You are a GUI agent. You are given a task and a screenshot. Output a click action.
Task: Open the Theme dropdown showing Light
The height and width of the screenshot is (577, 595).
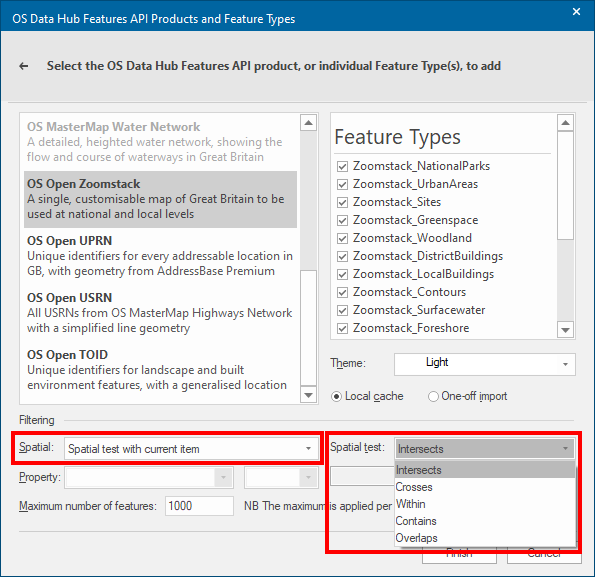click(485, 364)
